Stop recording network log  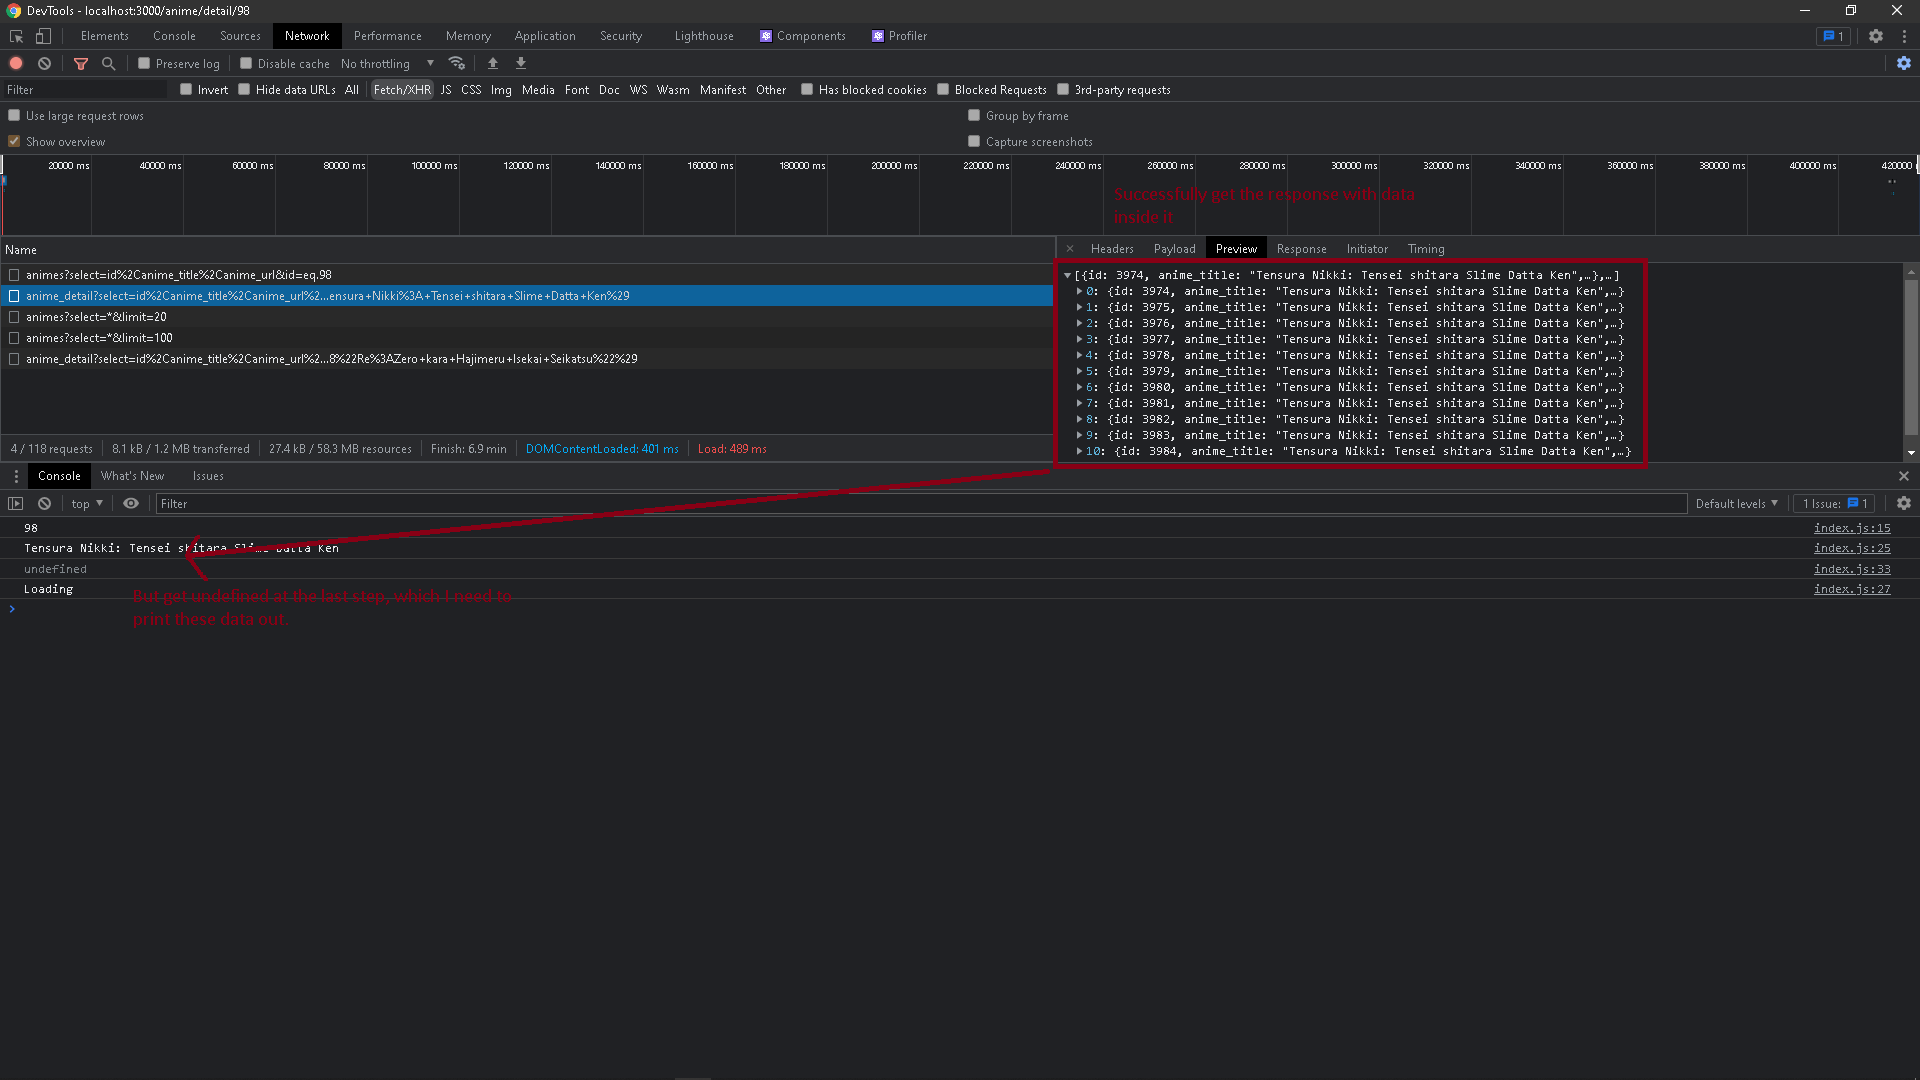(16, 63)
